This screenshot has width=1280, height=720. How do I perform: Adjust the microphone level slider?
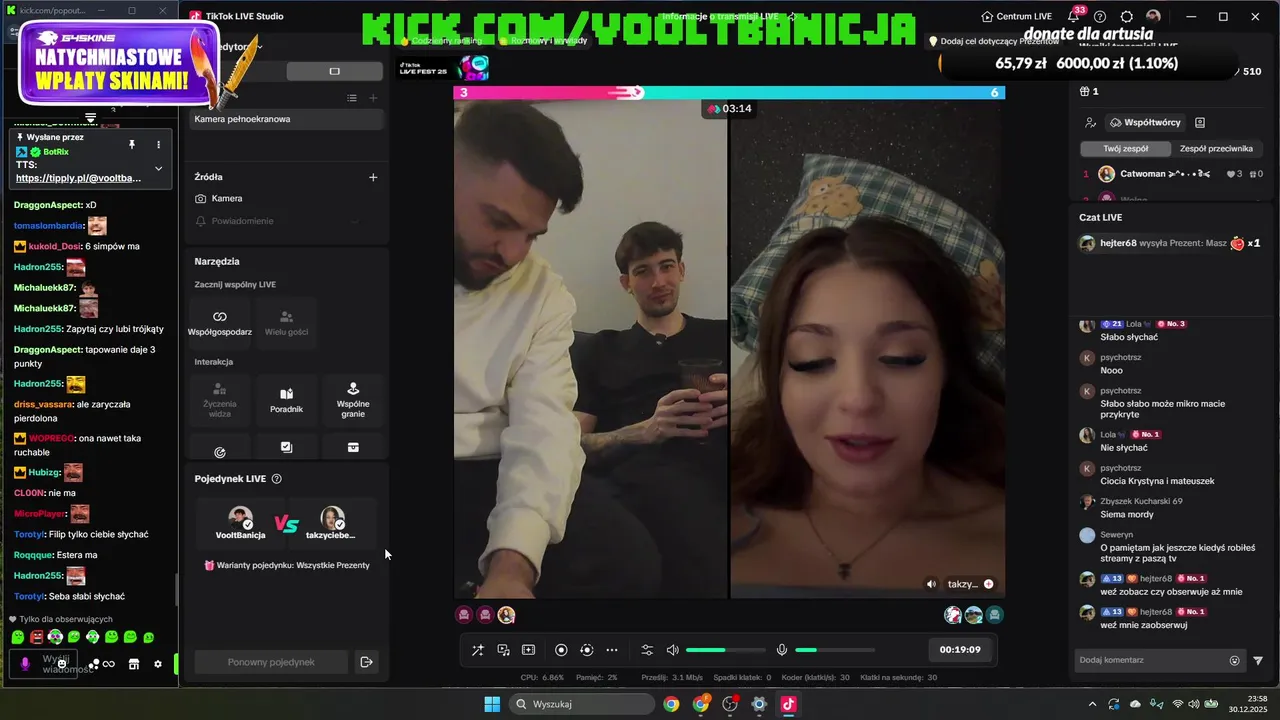(835, 650)
